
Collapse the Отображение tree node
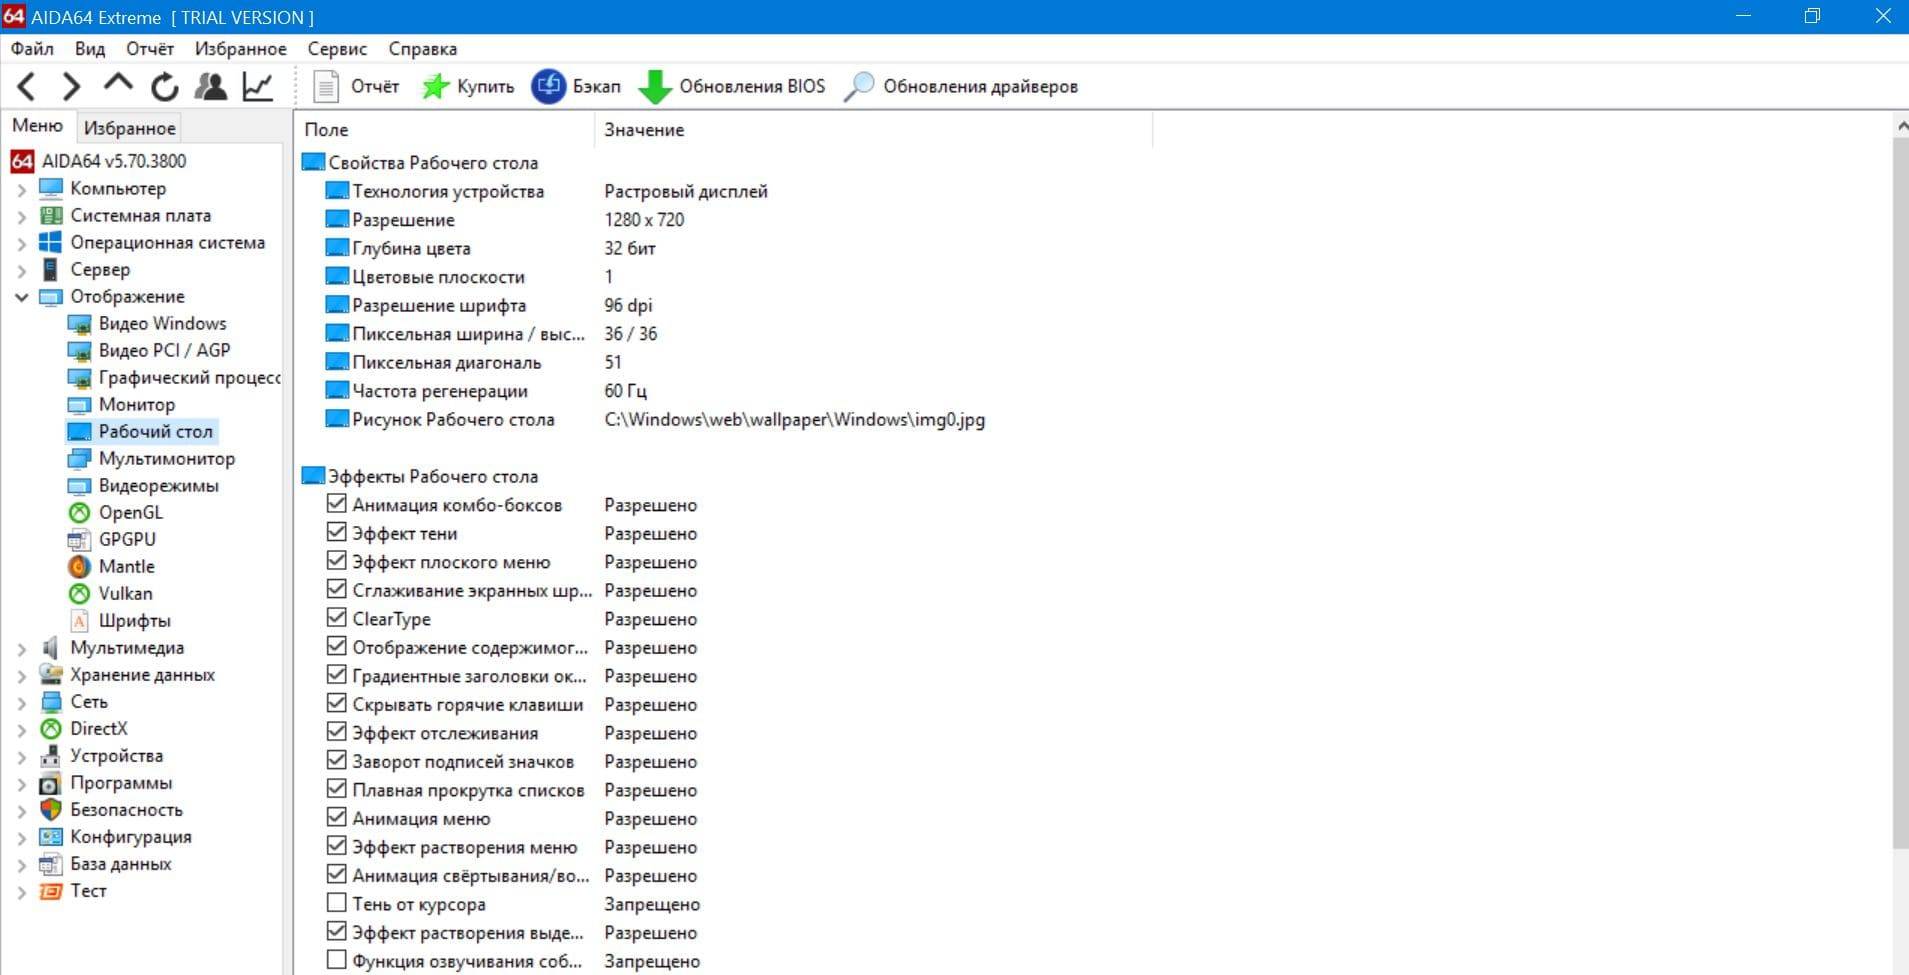(x=21, y=297)
